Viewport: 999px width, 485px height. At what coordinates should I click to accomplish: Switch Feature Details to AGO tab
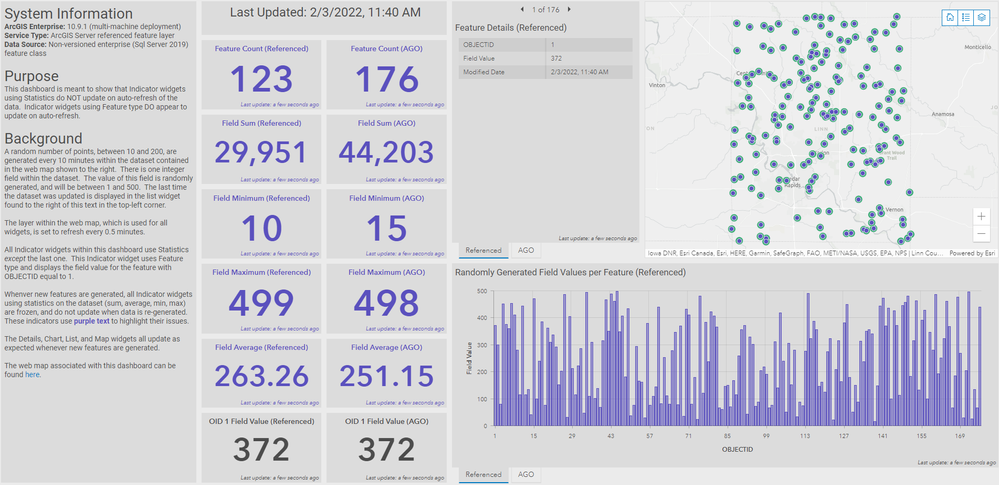tap(526, 250)
